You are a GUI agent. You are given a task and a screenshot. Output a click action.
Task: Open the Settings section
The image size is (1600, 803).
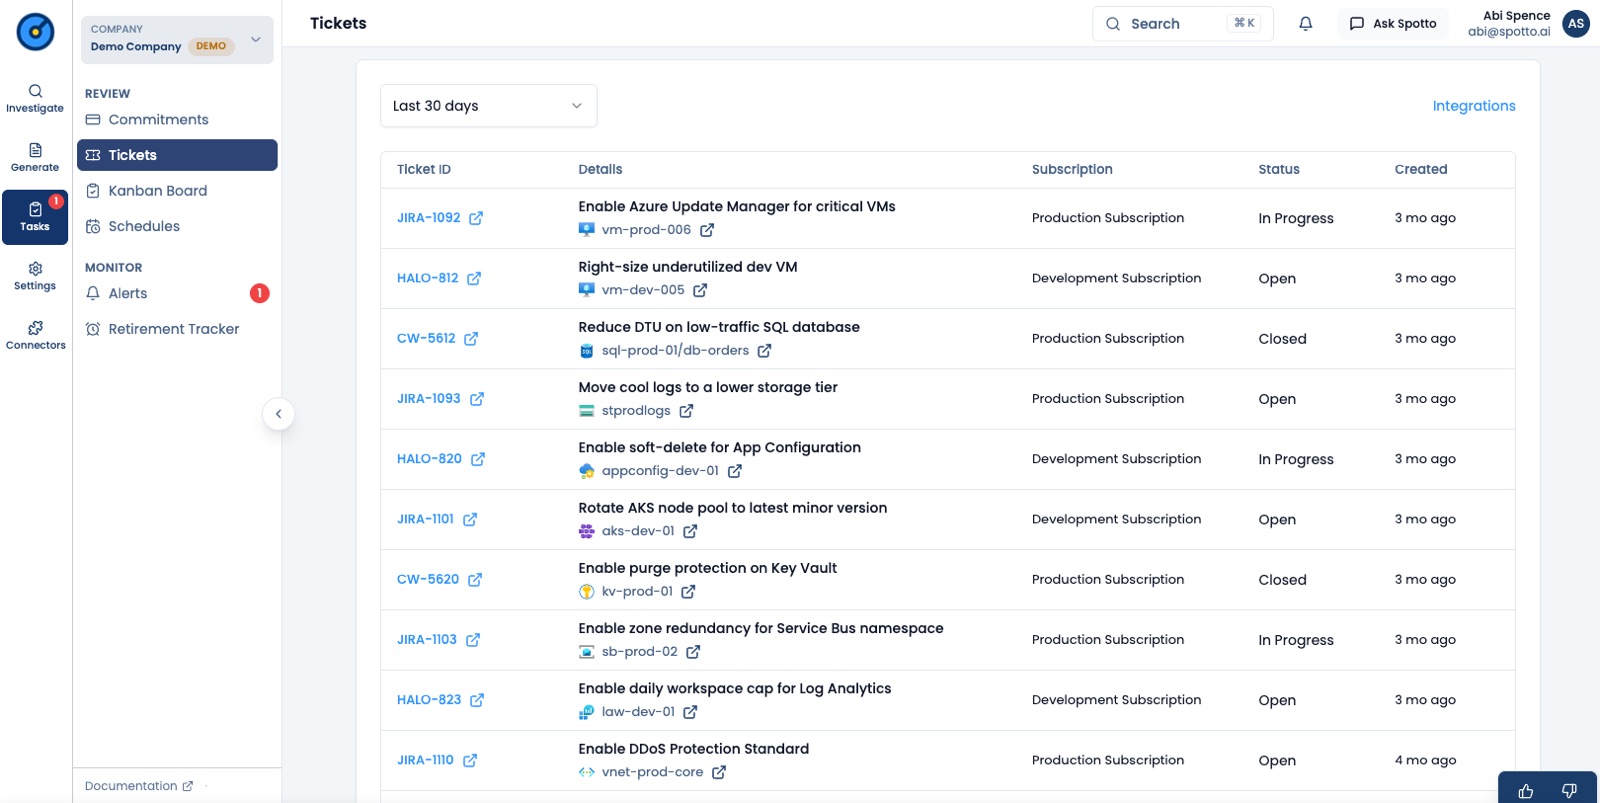pyautogui.click(x=35, y=276)
